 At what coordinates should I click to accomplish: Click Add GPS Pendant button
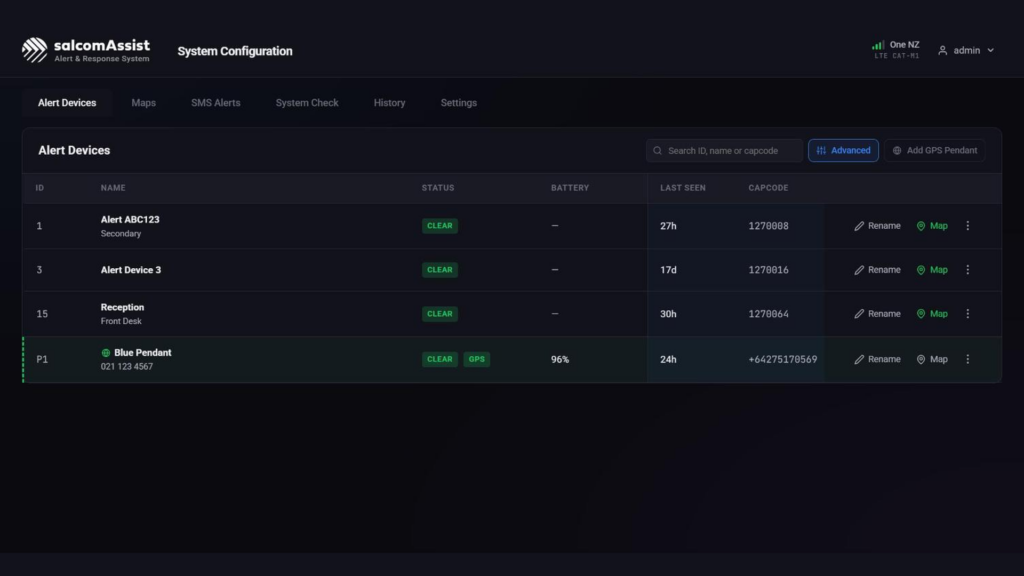[935, 151]
